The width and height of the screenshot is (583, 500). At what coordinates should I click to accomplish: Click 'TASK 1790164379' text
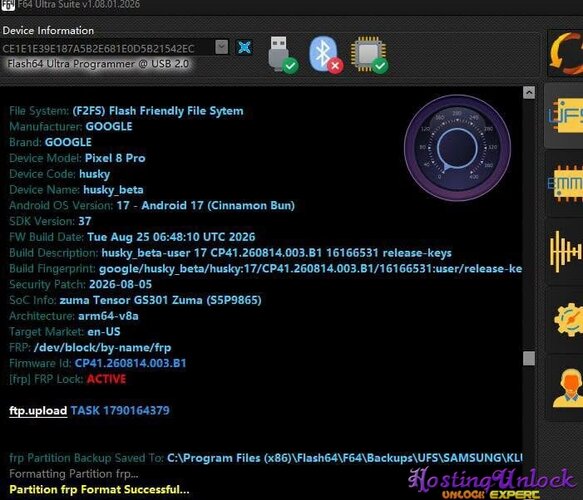120,410
